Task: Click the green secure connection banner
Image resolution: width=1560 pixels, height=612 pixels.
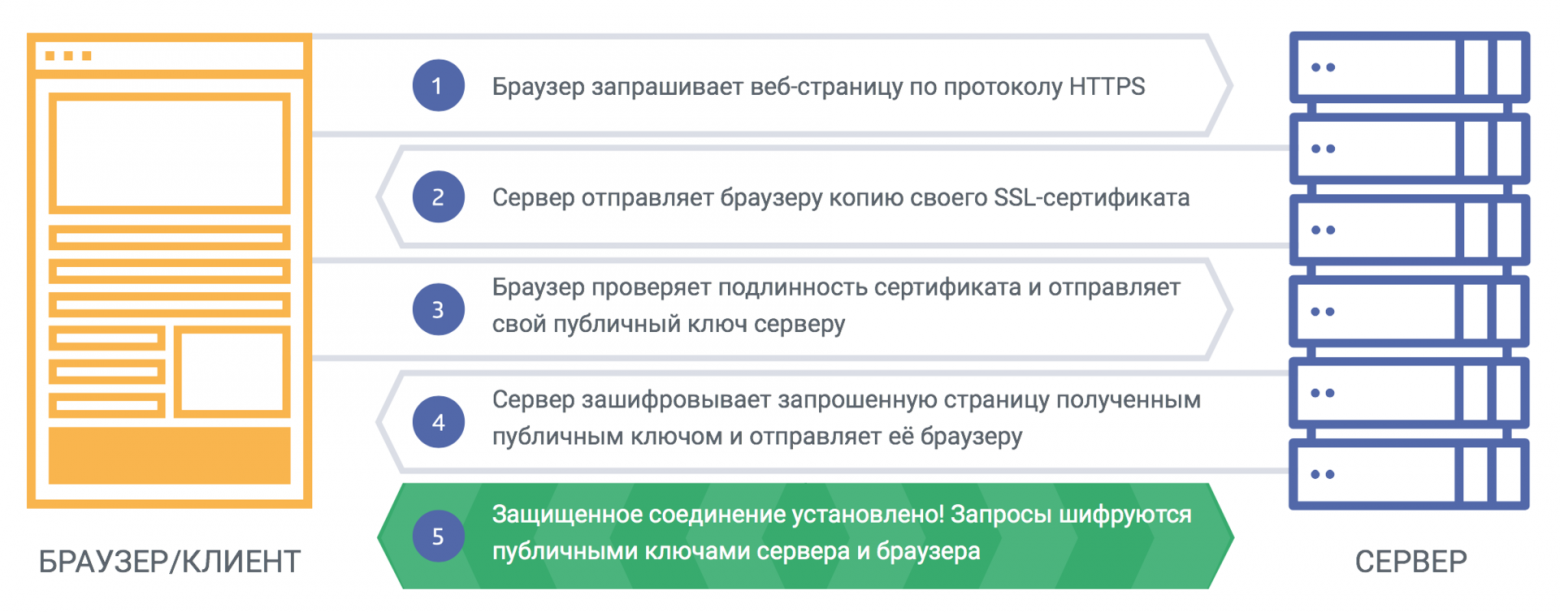Action: 805,537
